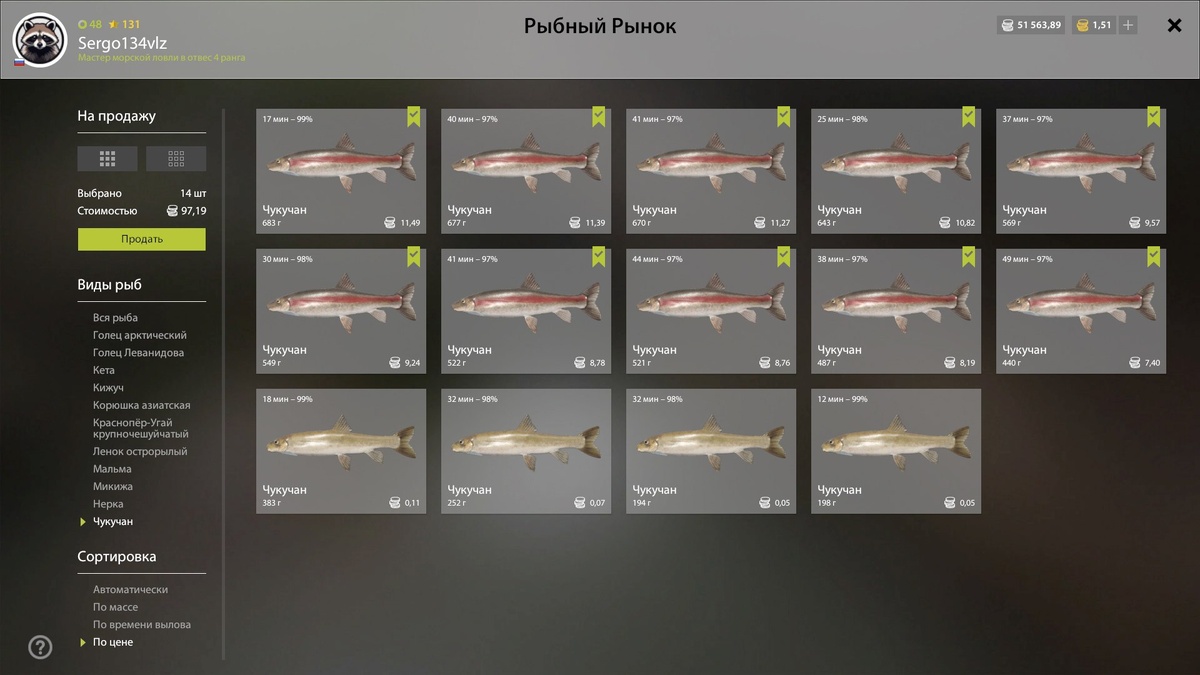Select the unselected 383 g Чукучан card
The height and width of the screenshot is (675, 1200).
click(x=341, y=451)
